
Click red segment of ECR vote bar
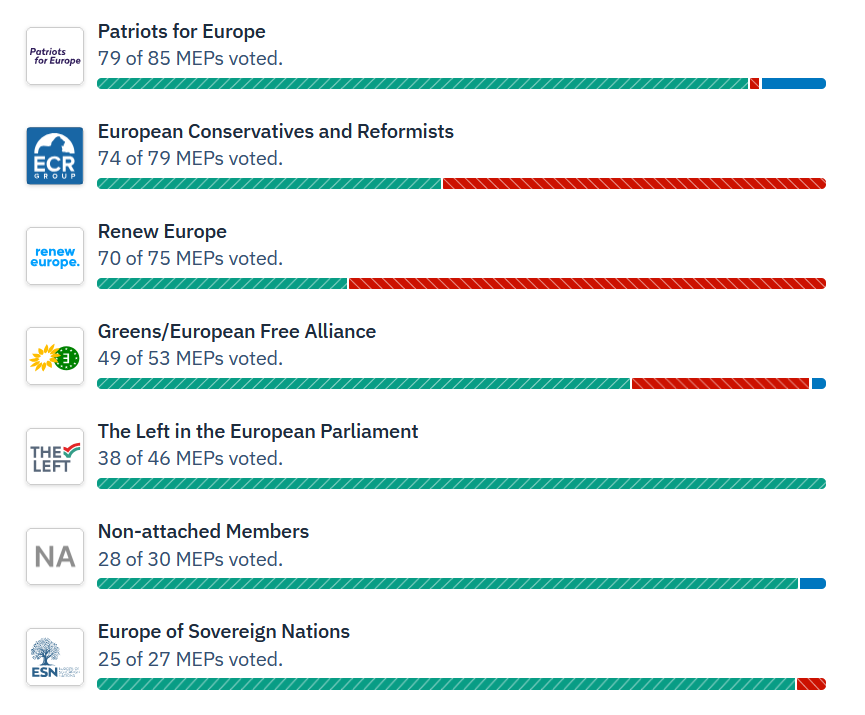[634, 184]
